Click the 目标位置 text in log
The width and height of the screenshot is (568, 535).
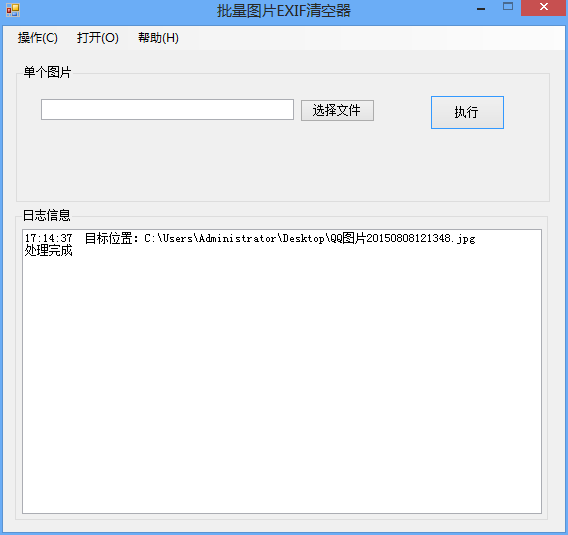tap(108, 238)
